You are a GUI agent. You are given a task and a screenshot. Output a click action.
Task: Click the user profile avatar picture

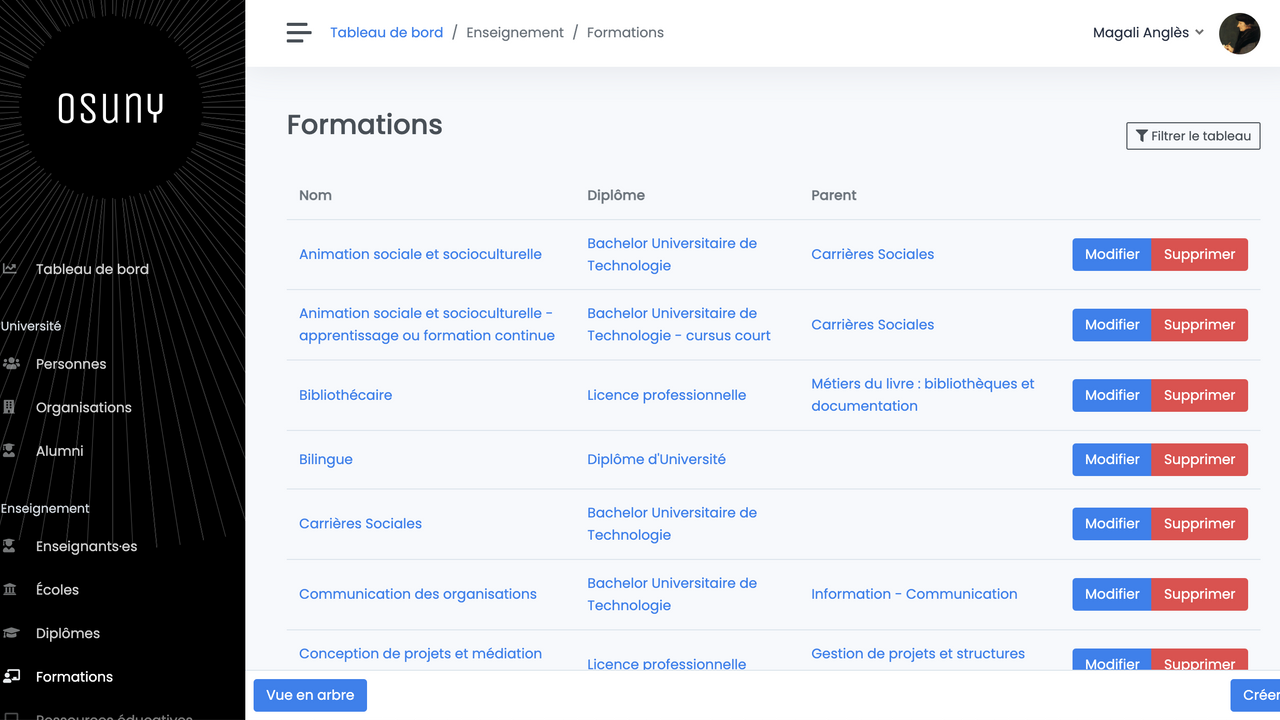click(1239, 34)
